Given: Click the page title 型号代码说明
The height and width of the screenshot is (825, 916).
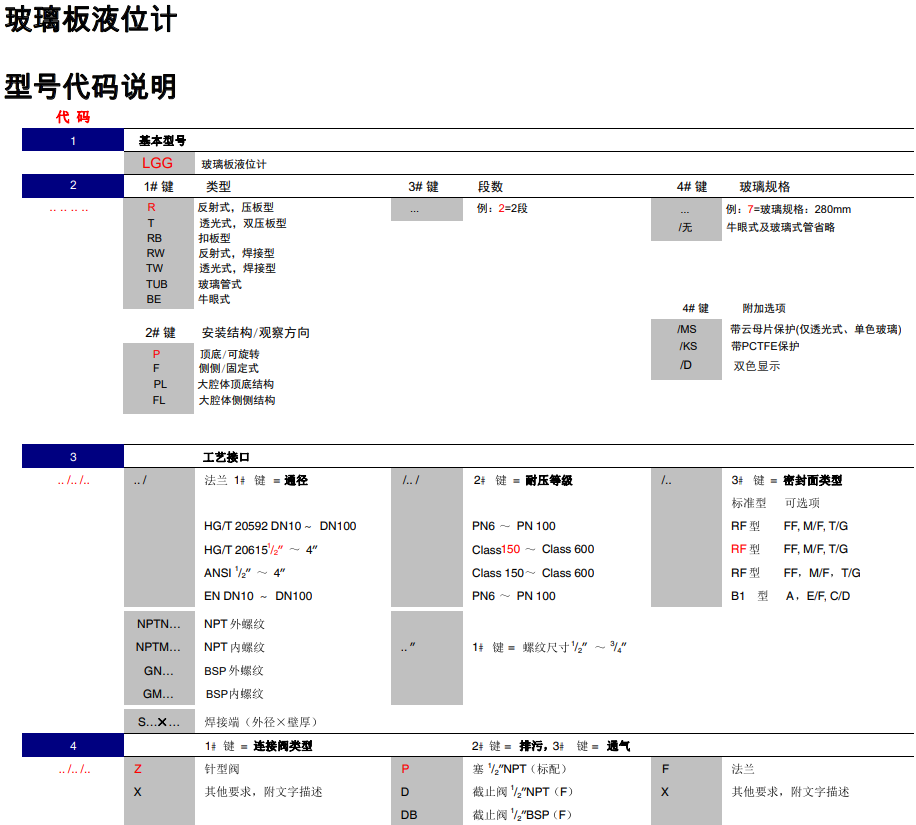Looking at the screenshot, I should click(x=91, y=86).
